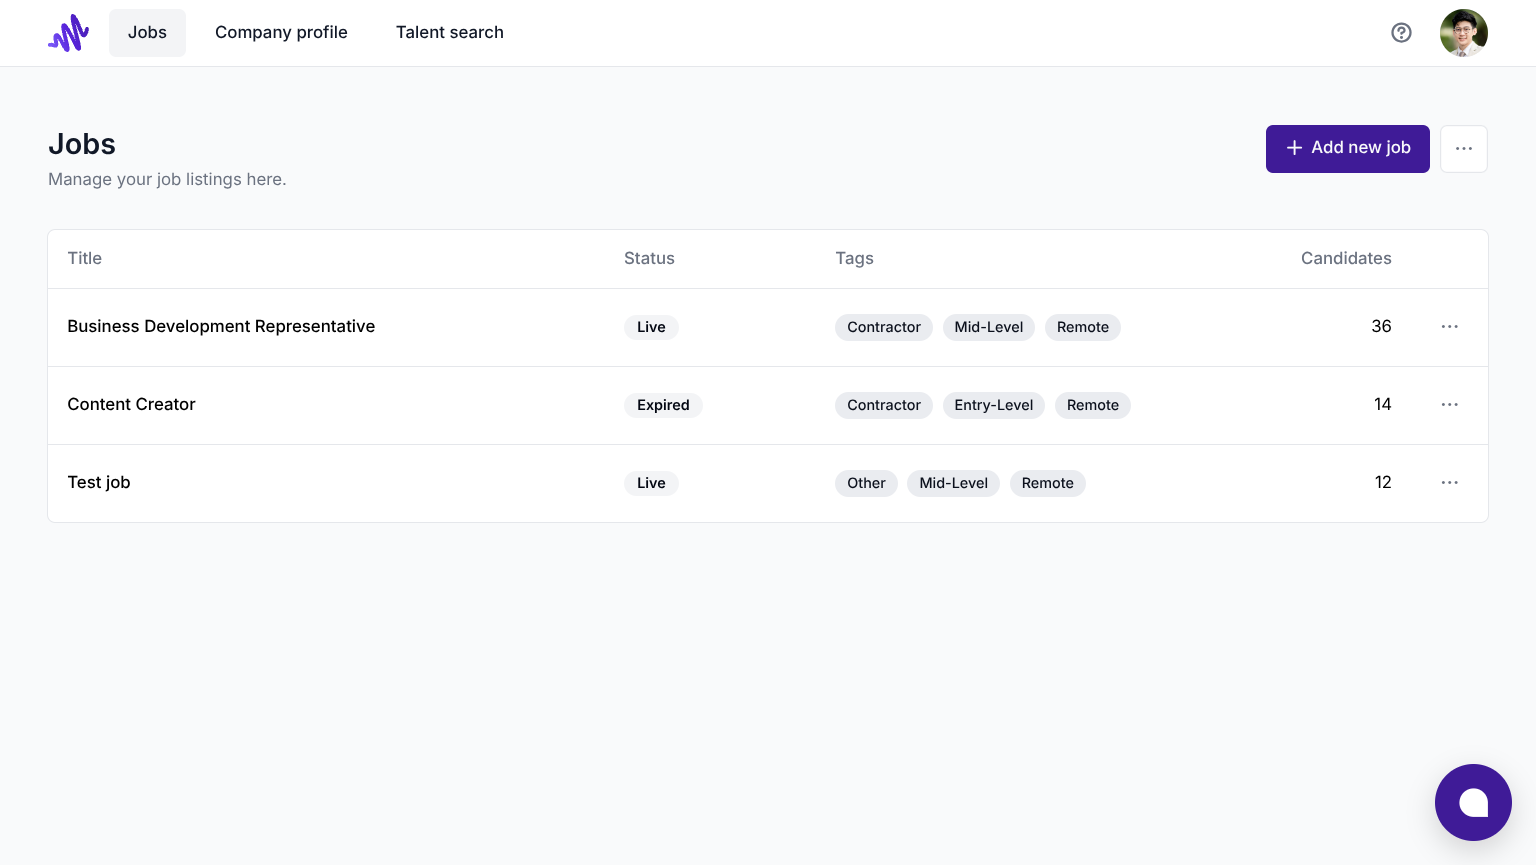Click Remote tag on Business Development row
Image resolution: width=1536 pixels, height=865 pixels.
click(x=1083, y=327)
